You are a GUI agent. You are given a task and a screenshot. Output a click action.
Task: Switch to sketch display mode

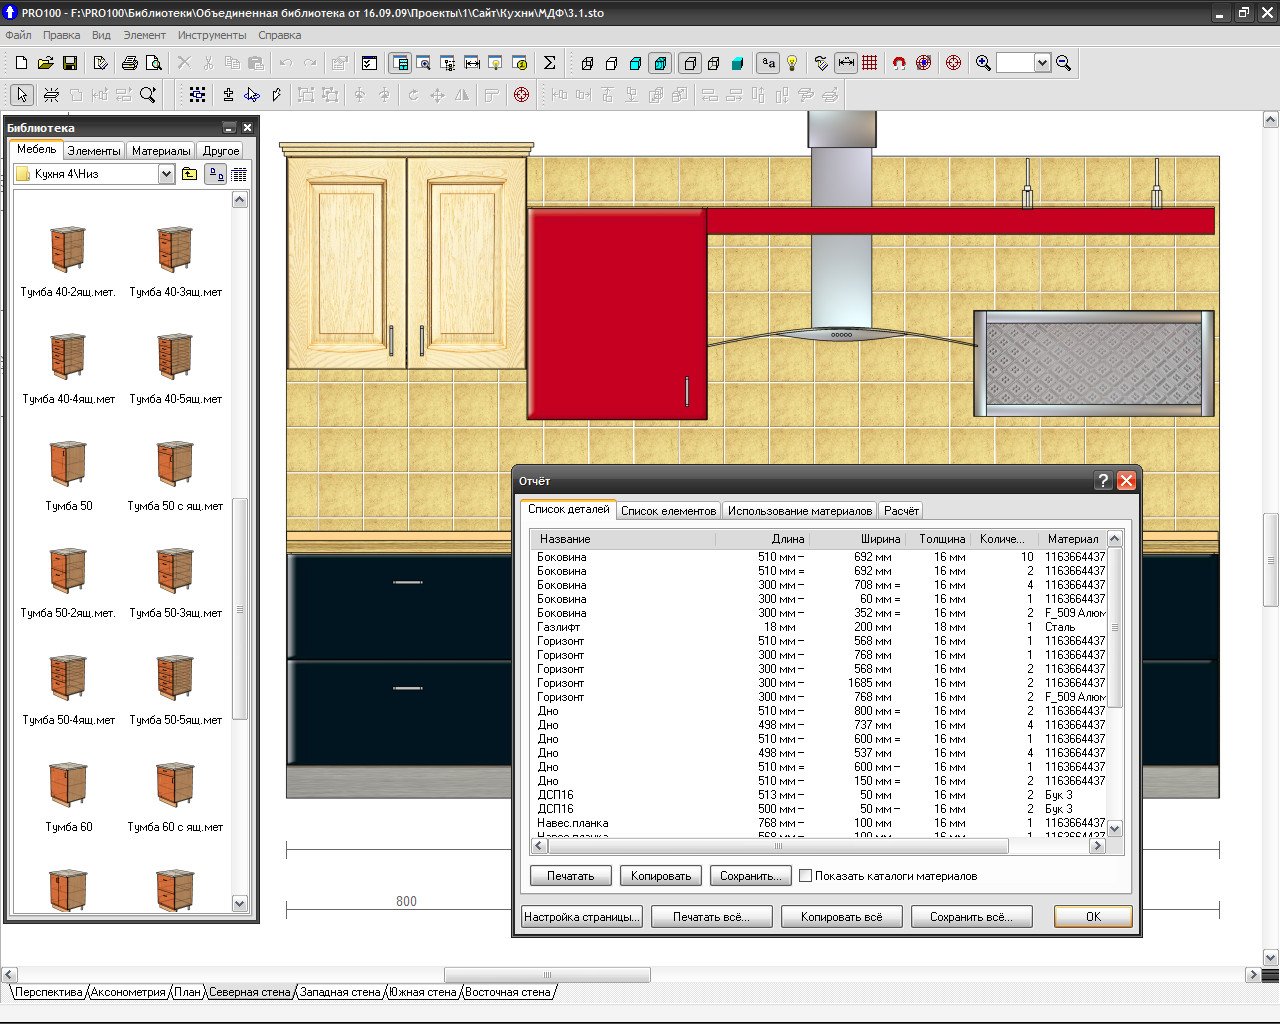click(x=611, y=63)
